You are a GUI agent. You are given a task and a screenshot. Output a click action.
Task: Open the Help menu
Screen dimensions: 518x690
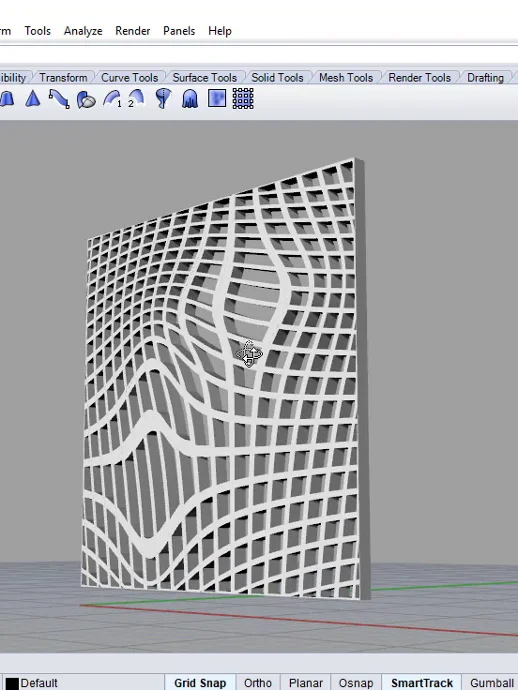(x=220, y=31)
